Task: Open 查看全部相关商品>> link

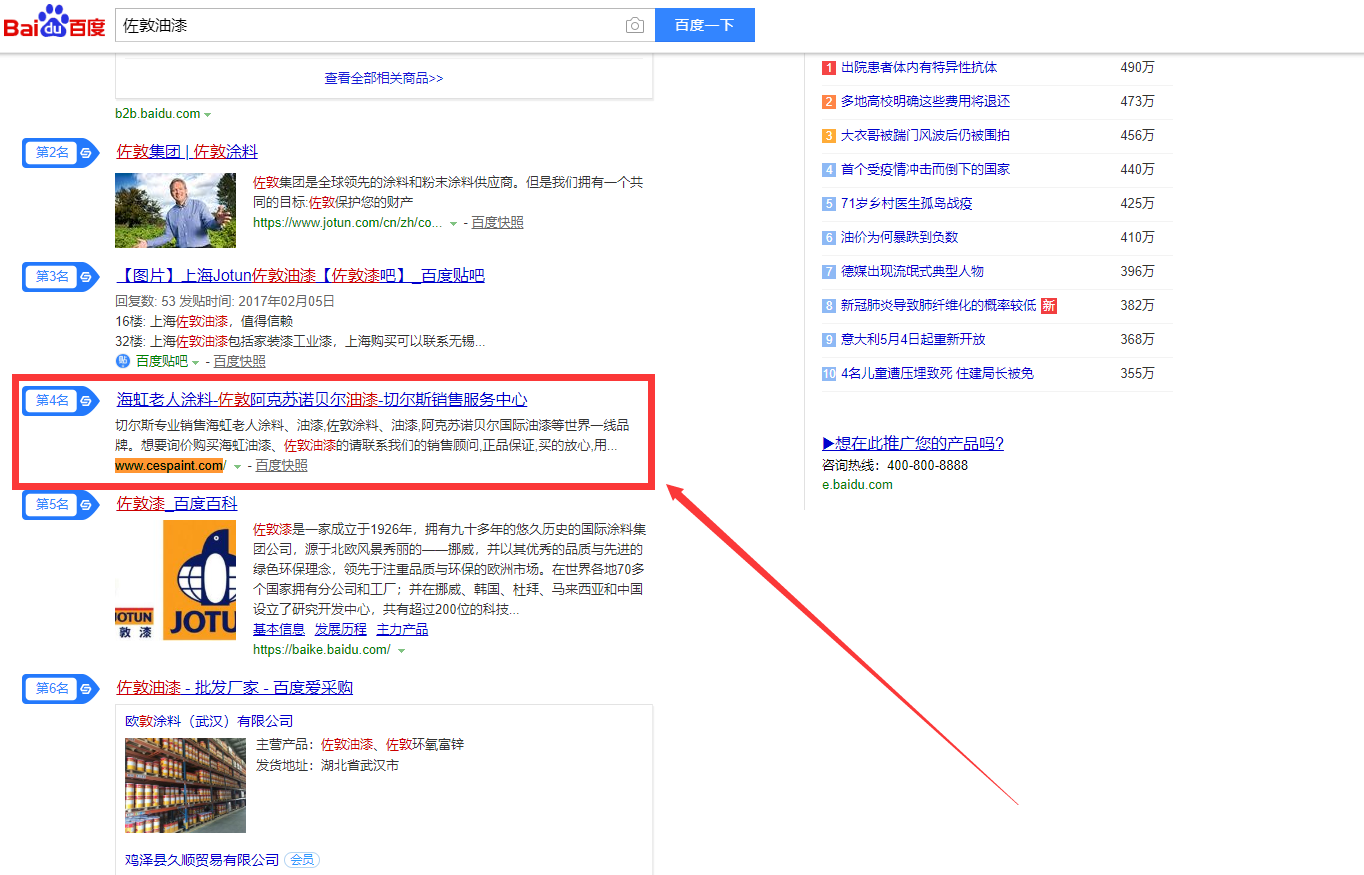Action: [x=384, y=78]
